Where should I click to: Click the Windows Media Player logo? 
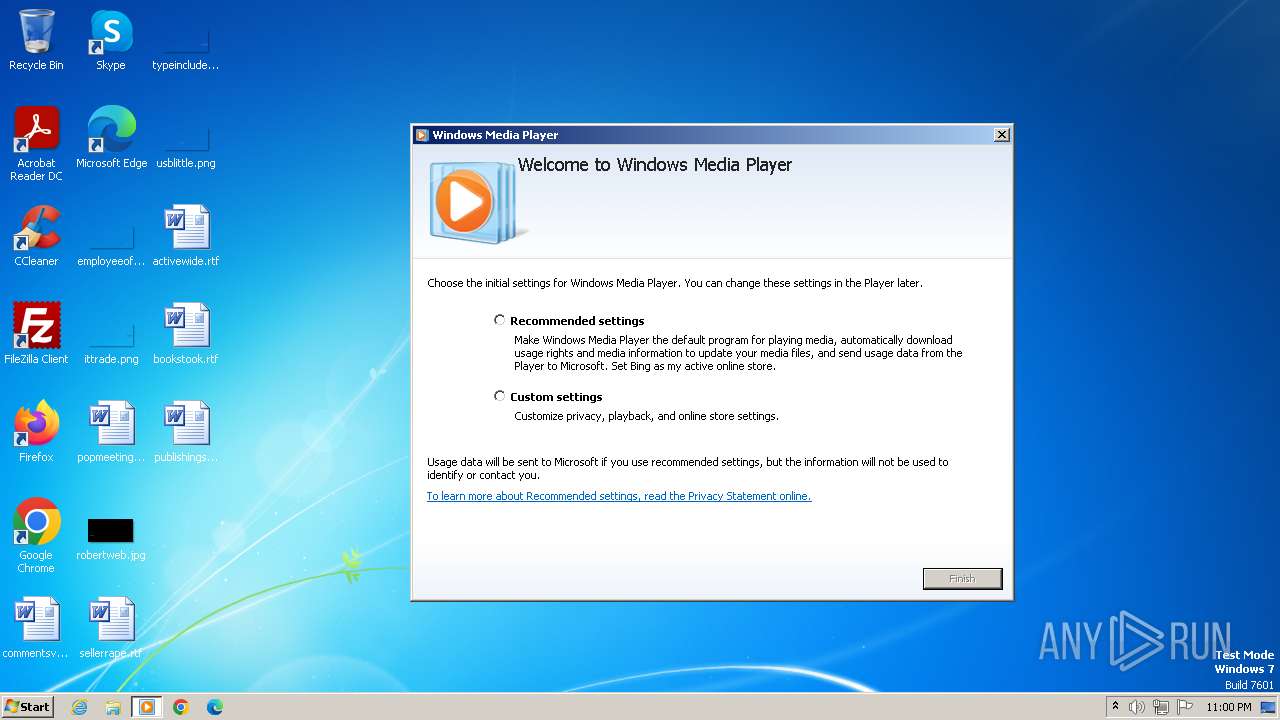pyautogui.click(x=476, y=203)
